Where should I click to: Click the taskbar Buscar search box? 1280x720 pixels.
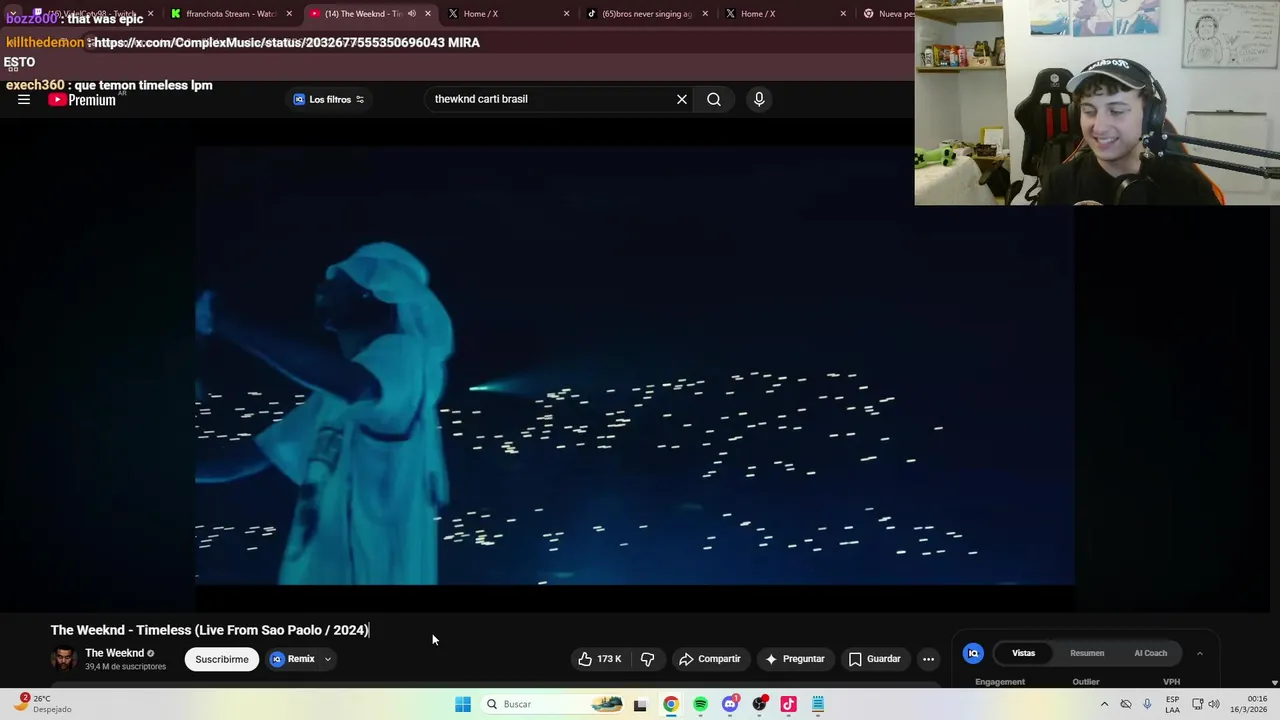pos(552,704)
